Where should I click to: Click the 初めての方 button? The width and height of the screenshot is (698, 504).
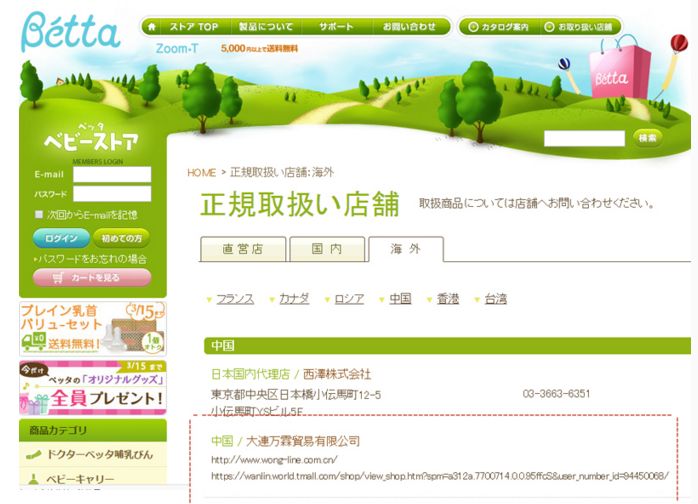click(122, 238)
